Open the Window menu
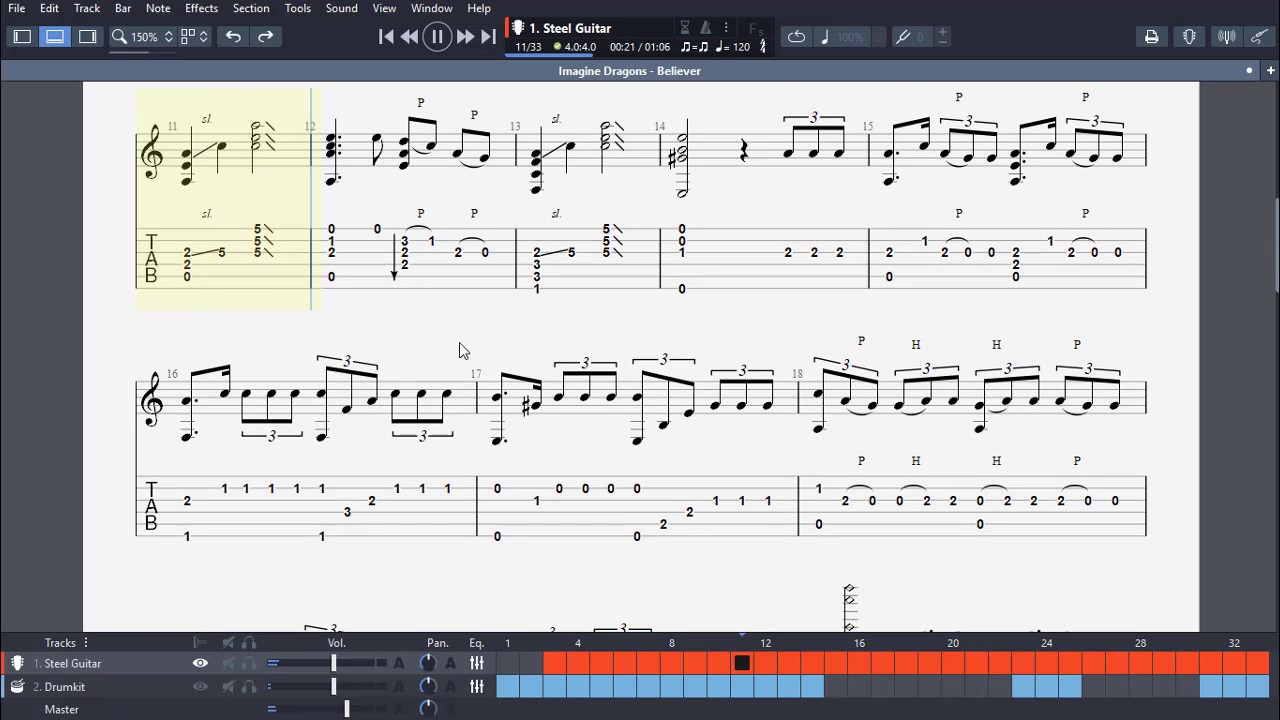1280x720 pixels. (432, 8)
